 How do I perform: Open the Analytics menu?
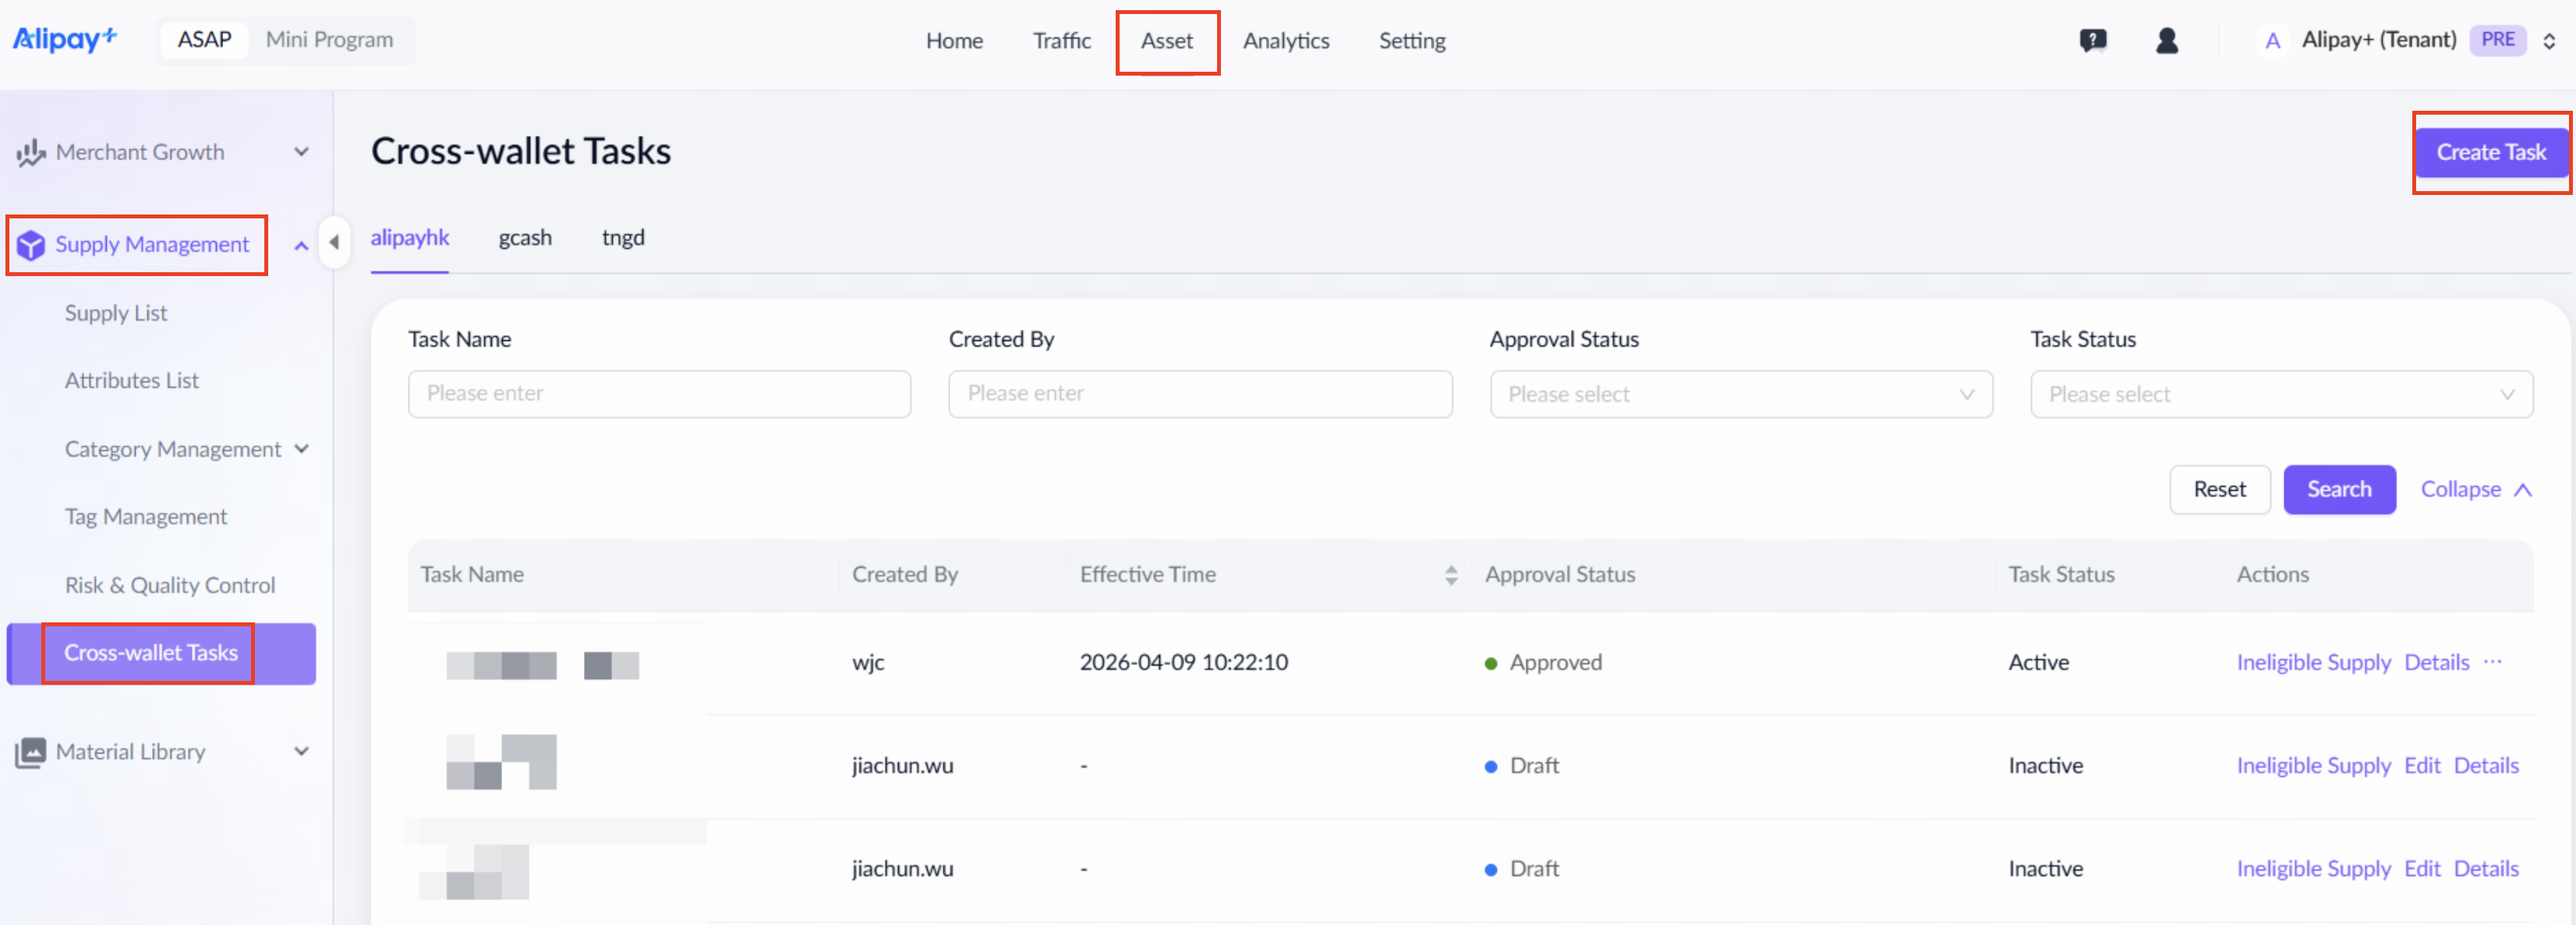(x=1285, y=41)
